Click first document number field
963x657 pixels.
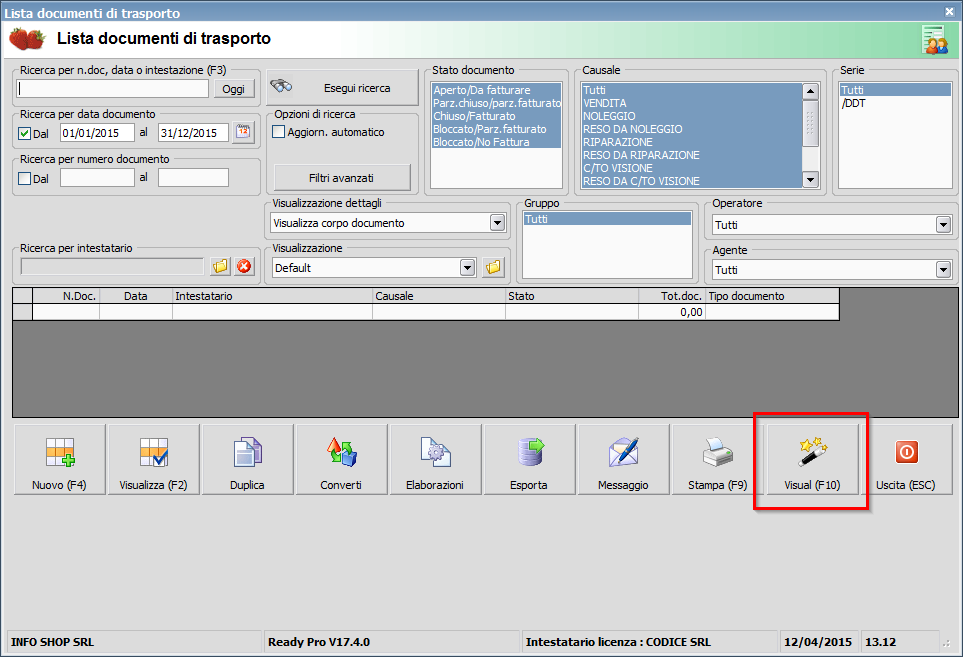(x=97, y=178)
